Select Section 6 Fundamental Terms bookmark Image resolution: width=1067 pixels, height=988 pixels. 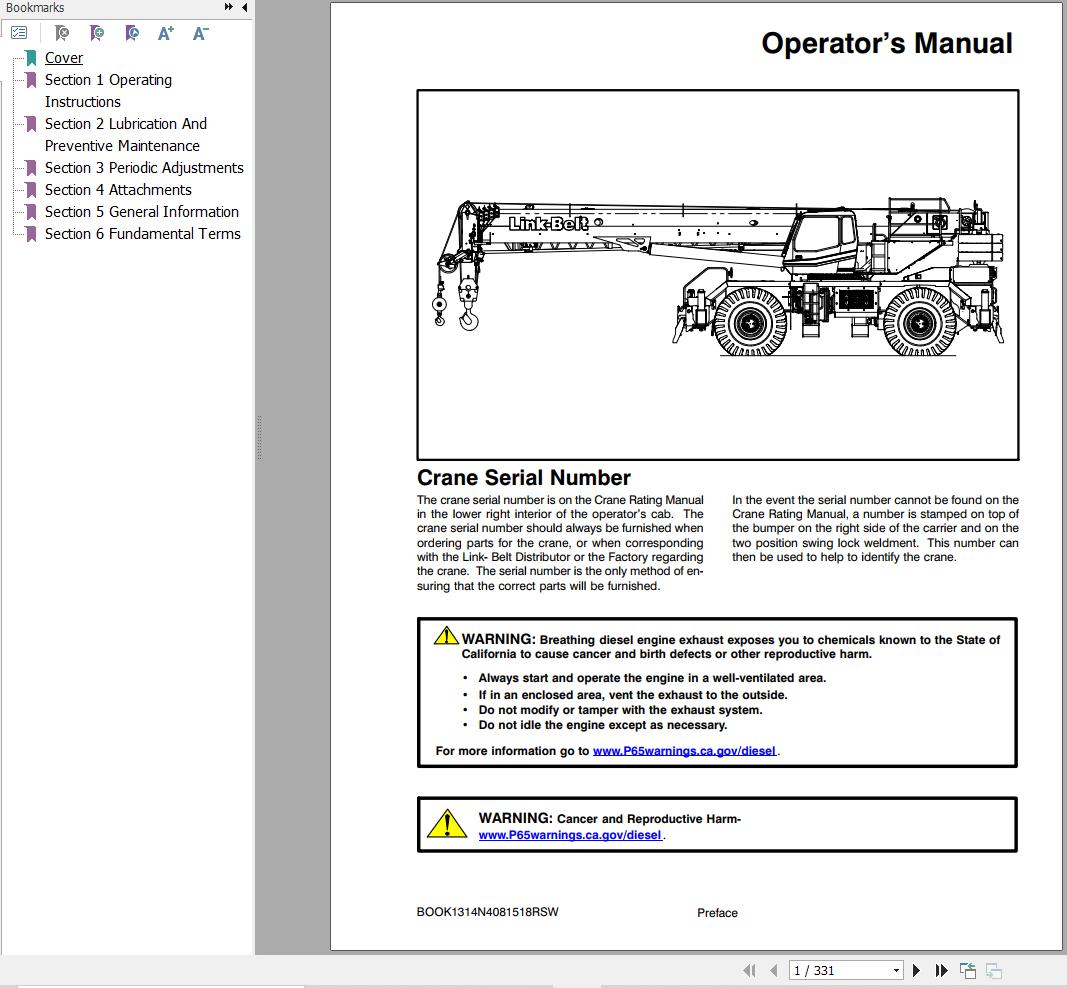(x=142, y=233)
